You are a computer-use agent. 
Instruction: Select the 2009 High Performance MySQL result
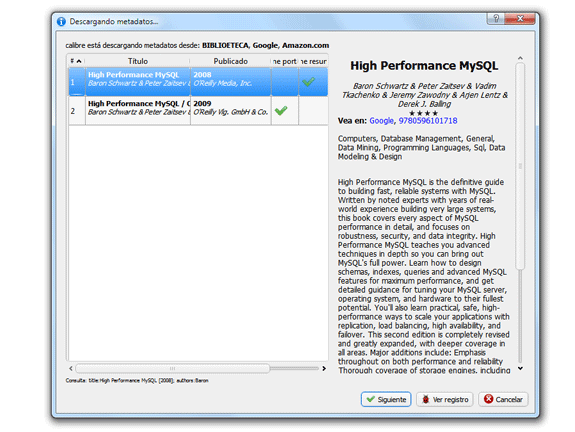click(x=198, y=111)
